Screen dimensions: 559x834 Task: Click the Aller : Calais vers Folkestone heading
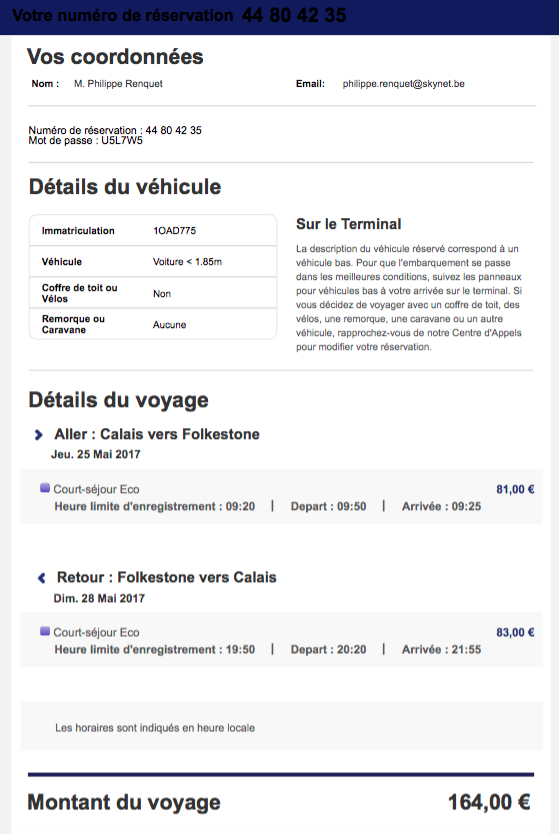coord(157,434)
